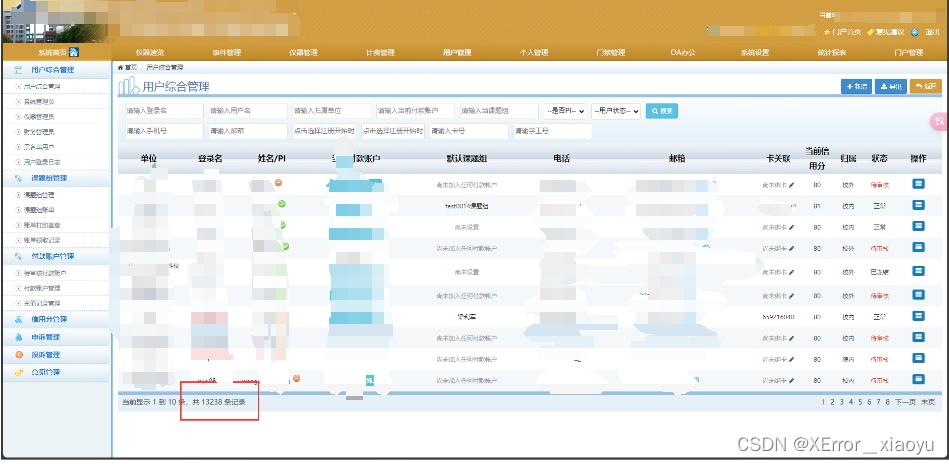Open the 用户管理 top menu
Screen dimensions: 949x464
coord(457,53)
